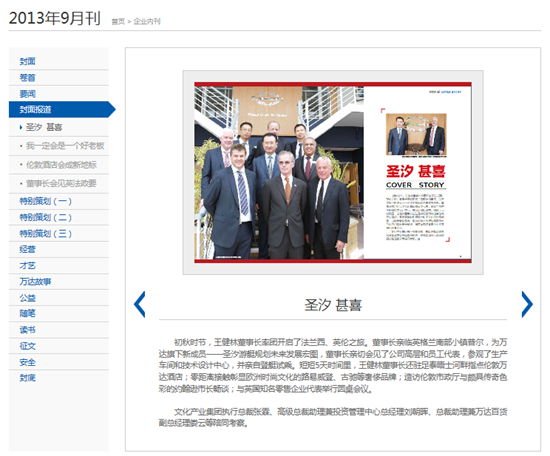This screenshot has width=550, height=456.
Task: Select the 圣汐 甚喜 article entry
Action: pos(44,127)
